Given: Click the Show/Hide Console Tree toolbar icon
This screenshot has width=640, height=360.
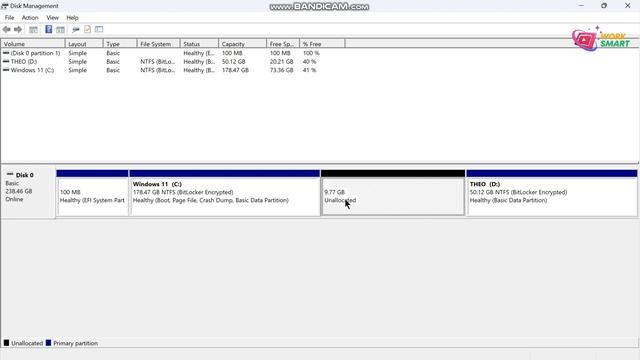Looking at the screenshot, I should (x=33, y=29).
